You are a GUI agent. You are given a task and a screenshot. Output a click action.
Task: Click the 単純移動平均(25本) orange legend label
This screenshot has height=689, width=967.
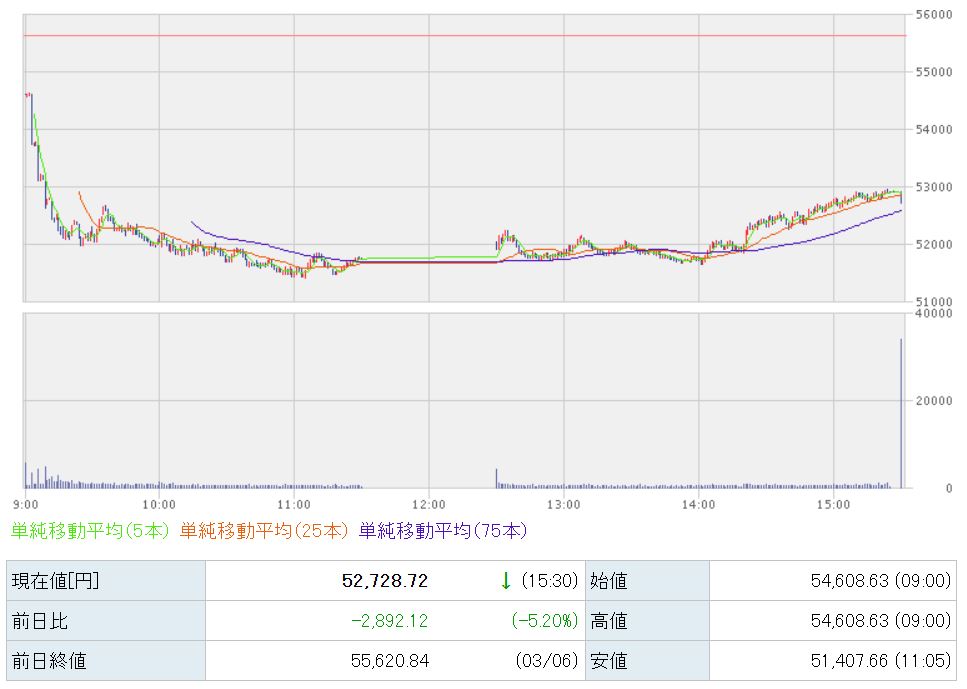point(265,531)
